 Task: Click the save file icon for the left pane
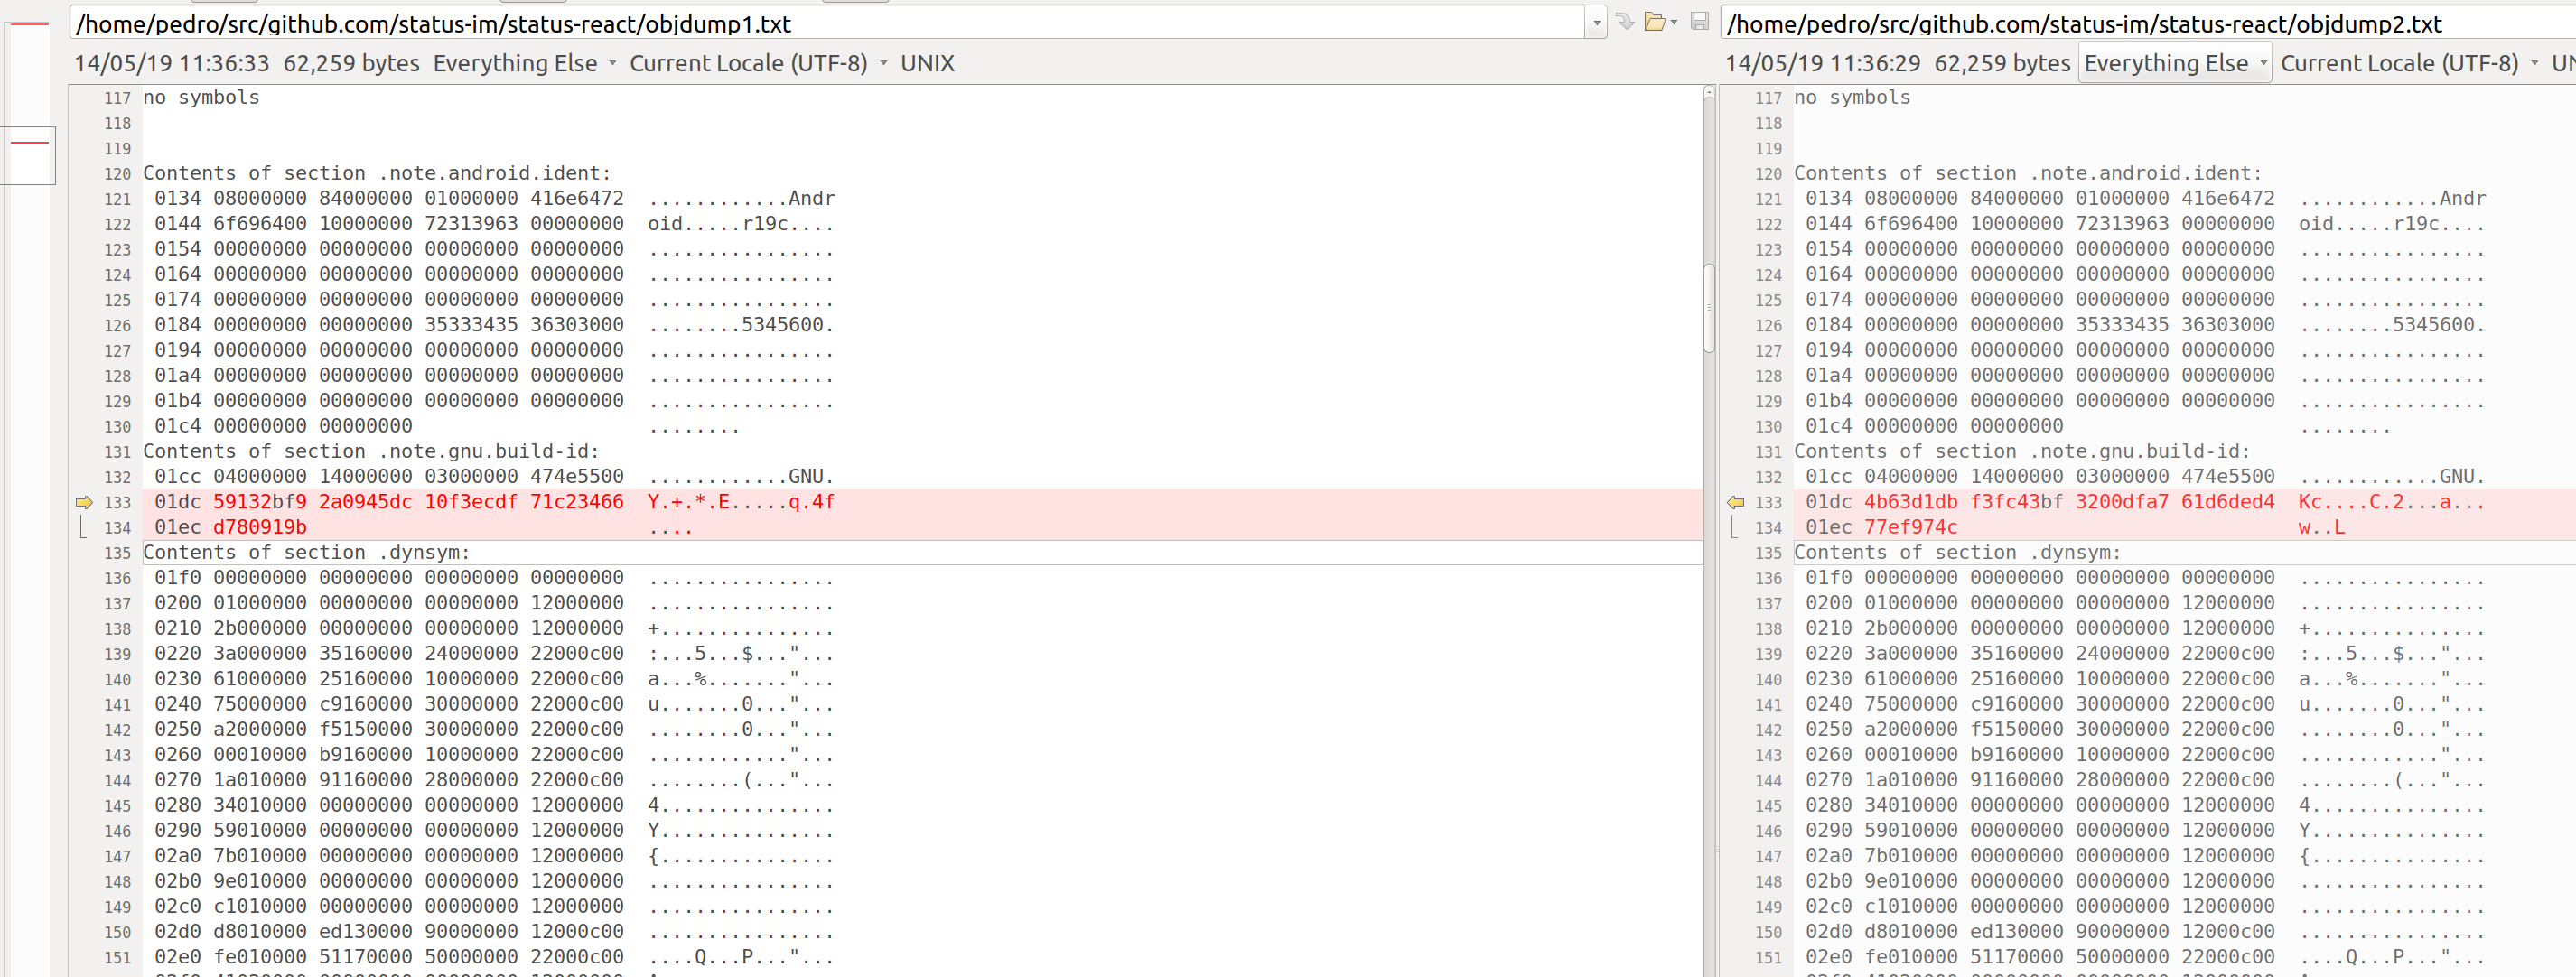coord(1699,21)
